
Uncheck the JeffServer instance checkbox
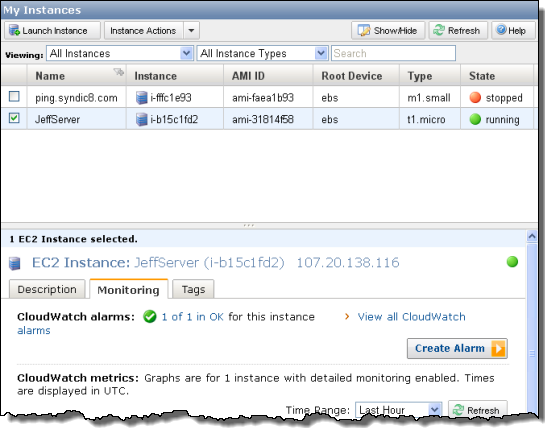click(x=14, y=118)
